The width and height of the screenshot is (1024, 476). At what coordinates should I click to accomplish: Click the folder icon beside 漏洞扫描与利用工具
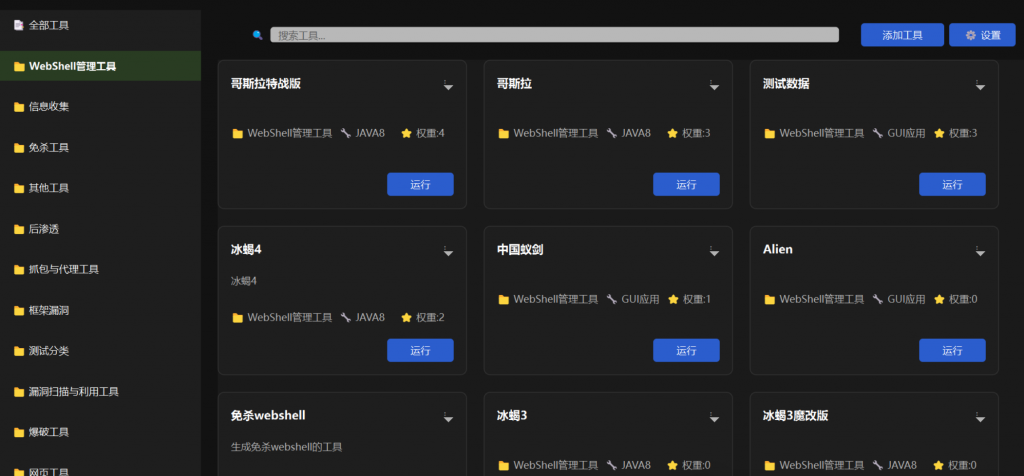(x=19, y=392)
